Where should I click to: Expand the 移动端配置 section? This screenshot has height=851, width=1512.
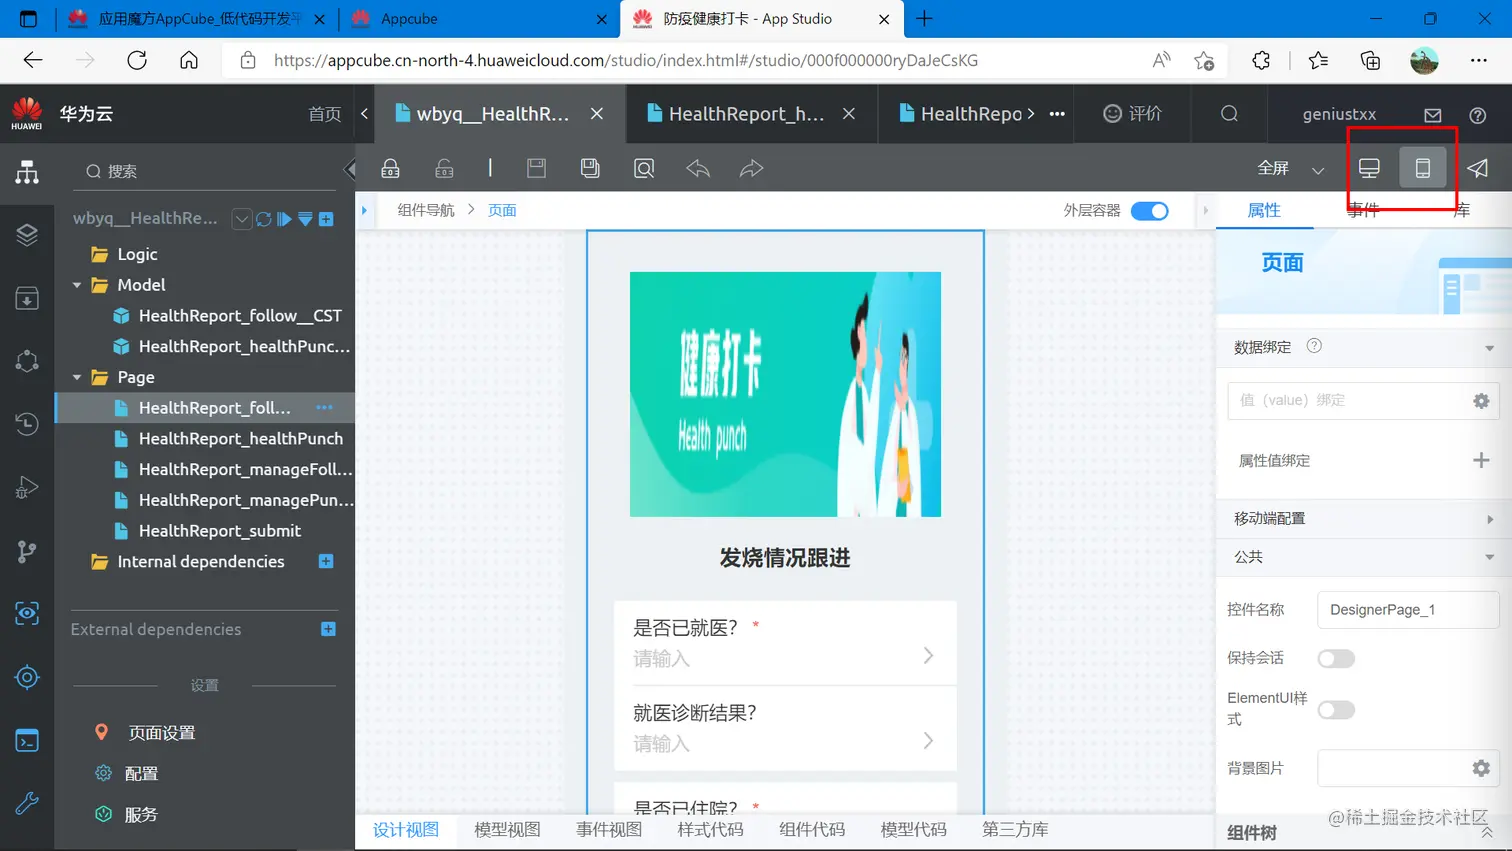tap(1364, 518)
